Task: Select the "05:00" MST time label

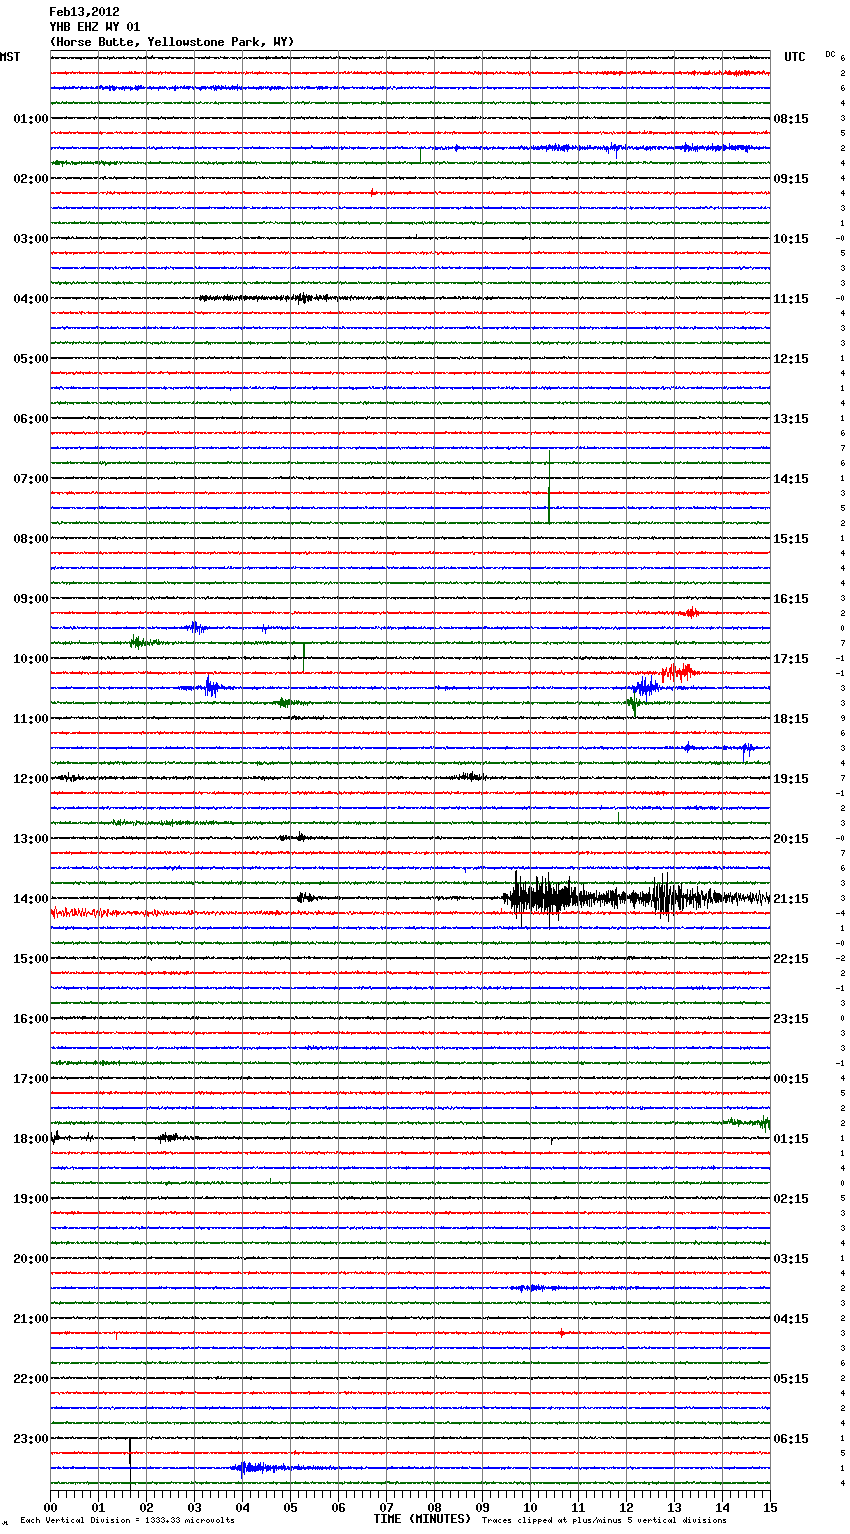Action: pyautogui.click(x=31, y=359)
